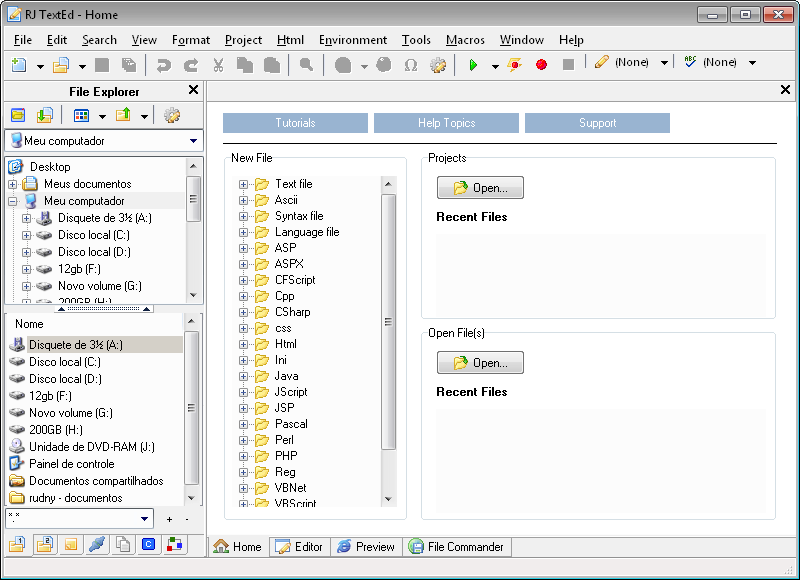Open the File Explorer 2 panel tab
This screenshot has width=800, height=580.
(x=44, y=545)
